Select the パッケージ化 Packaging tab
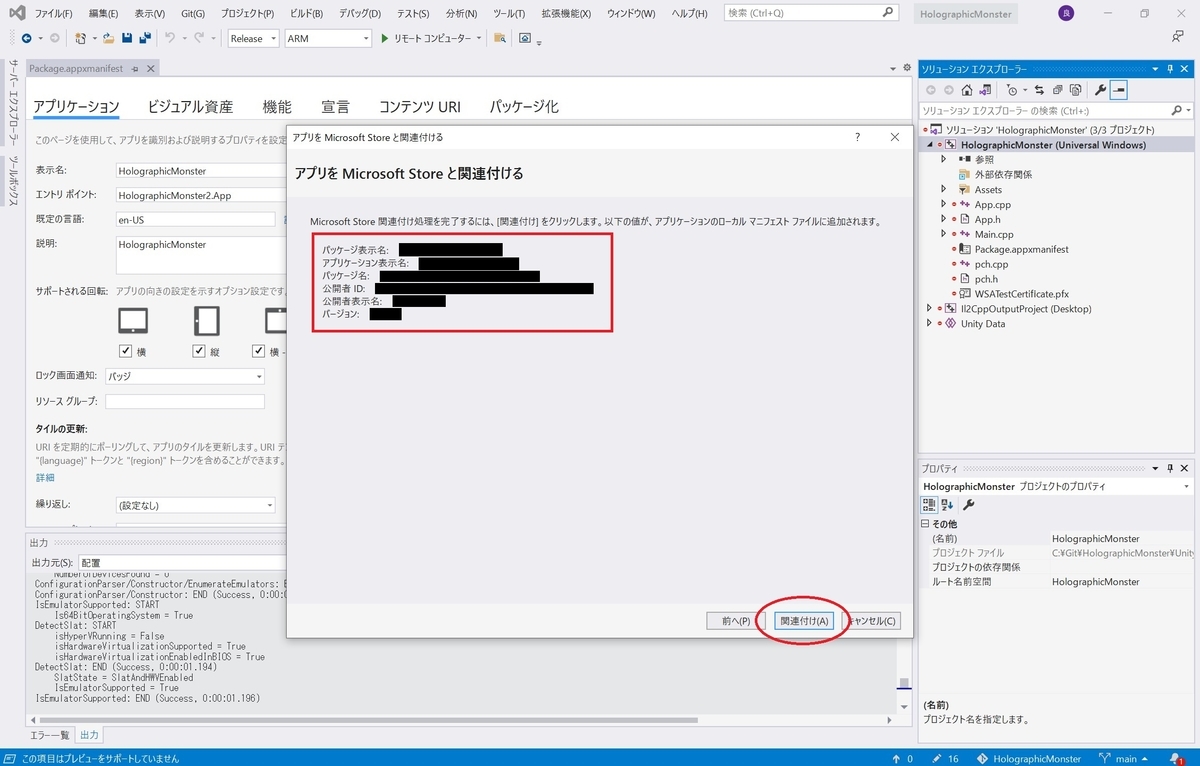Viewport: 1200px width, 766px height. pos(524,107)
